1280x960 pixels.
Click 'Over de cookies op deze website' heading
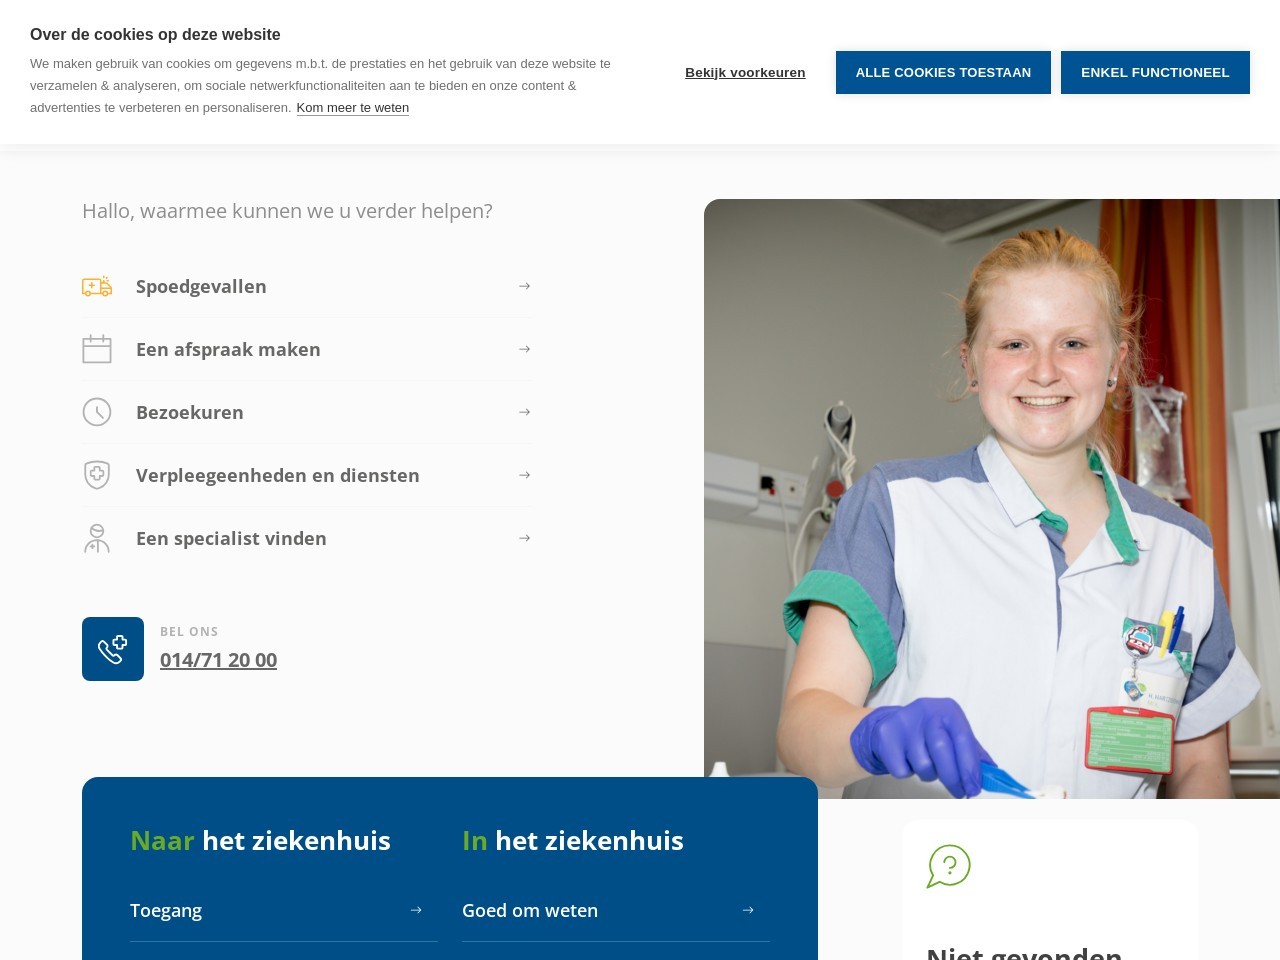[155, 34]
